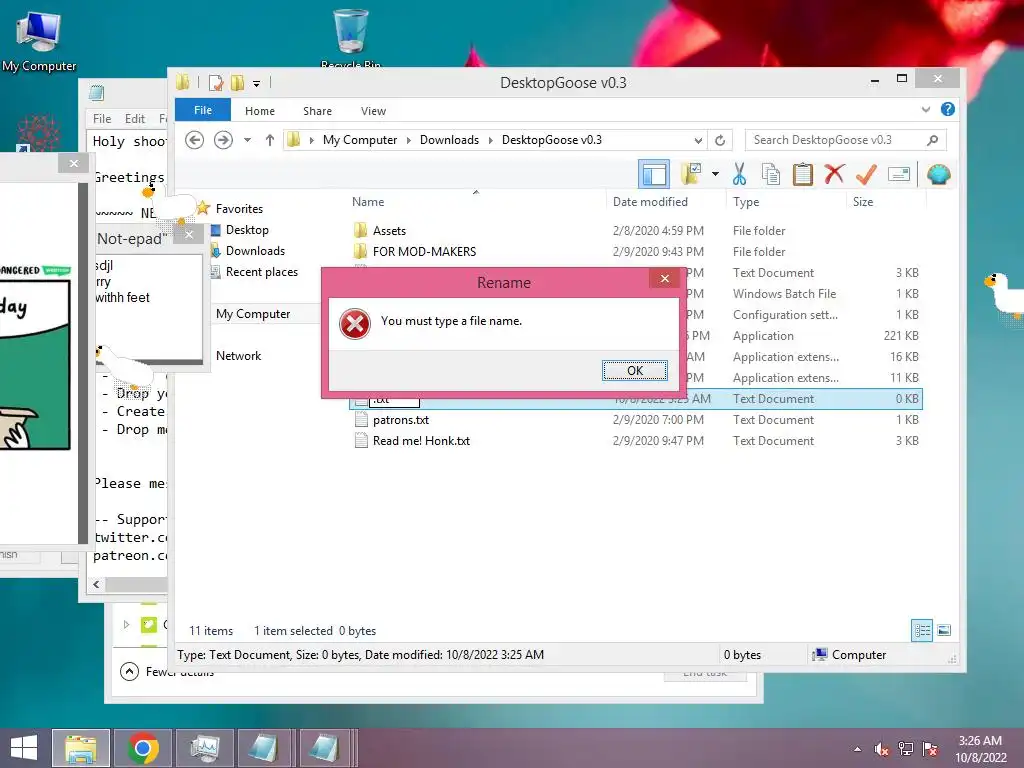Select Recent places in the navigation pane
The height and width of the screenshot is (768, 1024).
tap(262, 272)
